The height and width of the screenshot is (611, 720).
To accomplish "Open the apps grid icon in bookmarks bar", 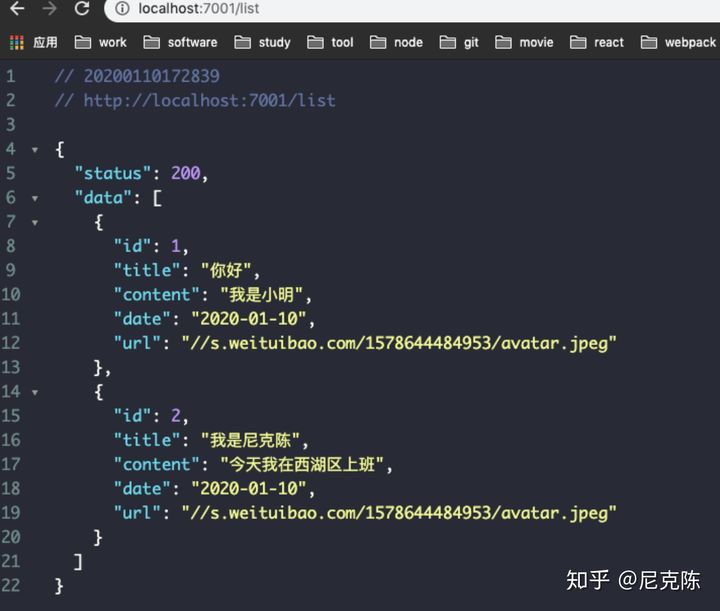I will (x=17, y=43).
